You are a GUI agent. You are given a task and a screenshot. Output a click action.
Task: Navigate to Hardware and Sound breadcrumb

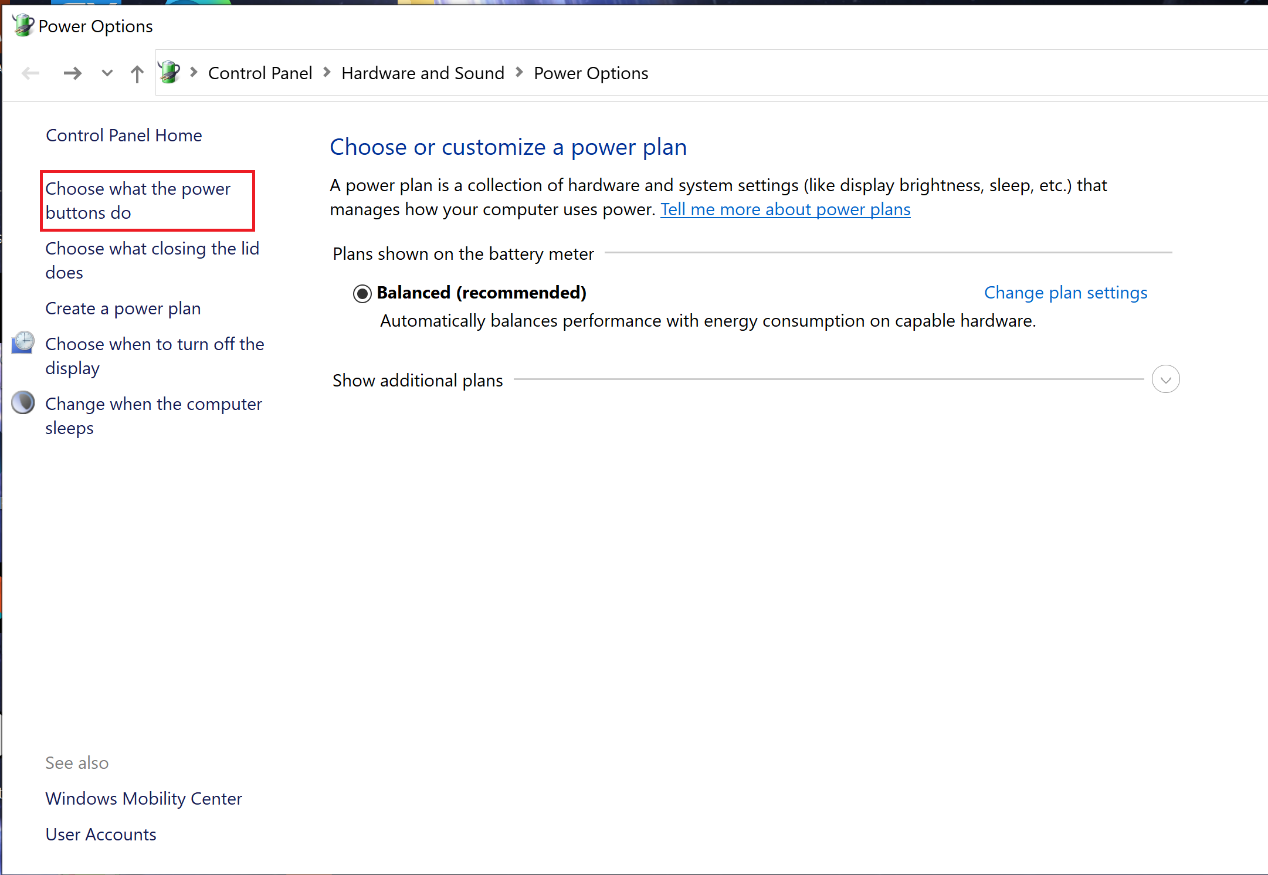422,73
